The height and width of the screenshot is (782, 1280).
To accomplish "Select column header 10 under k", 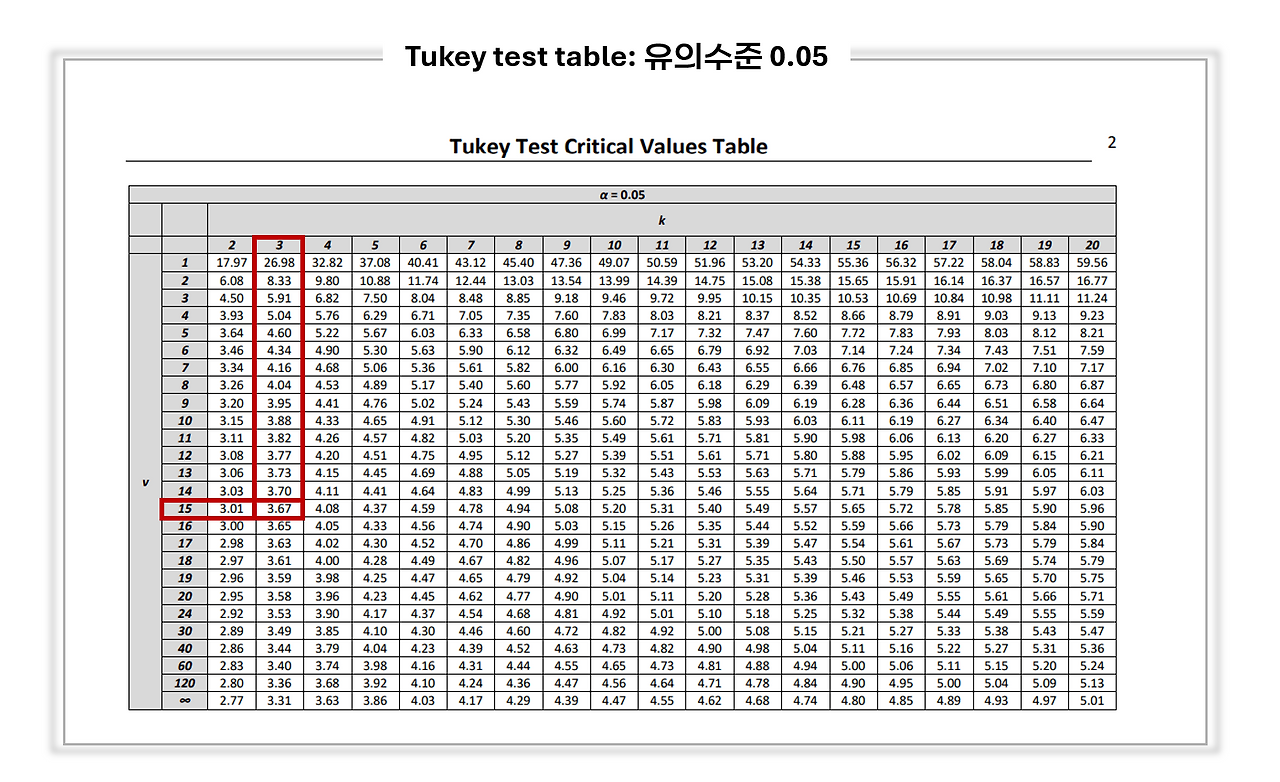I will tap(614, 245).
